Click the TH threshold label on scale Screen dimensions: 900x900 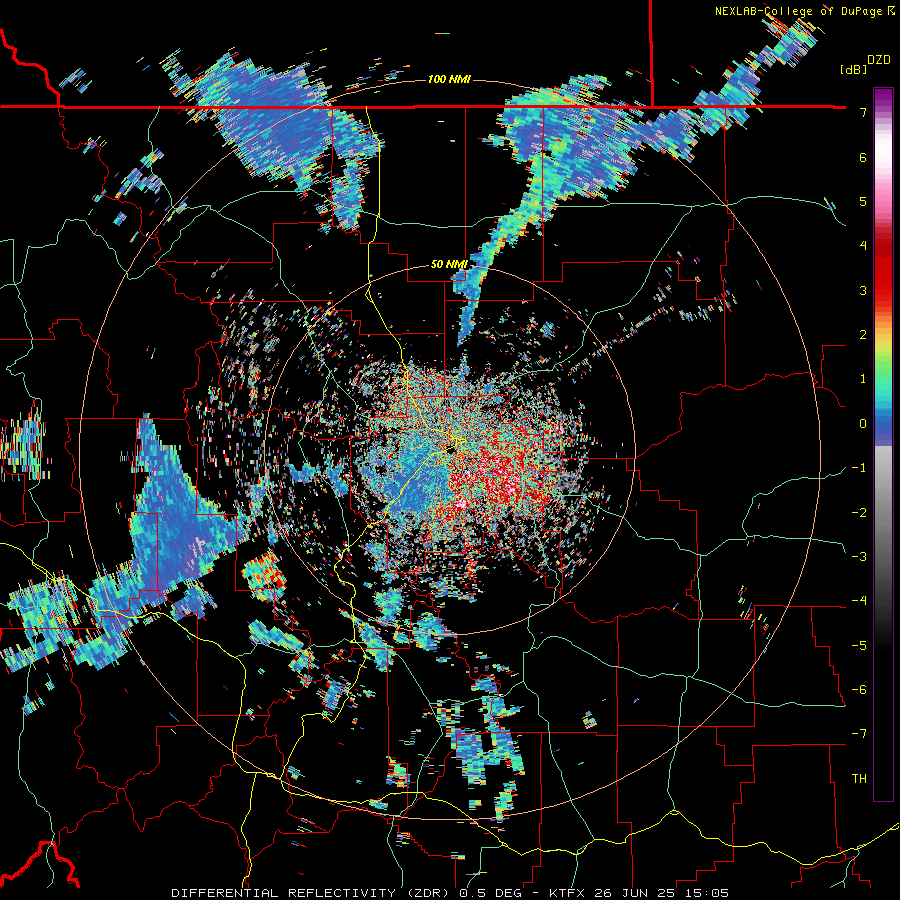click(859, 778)
